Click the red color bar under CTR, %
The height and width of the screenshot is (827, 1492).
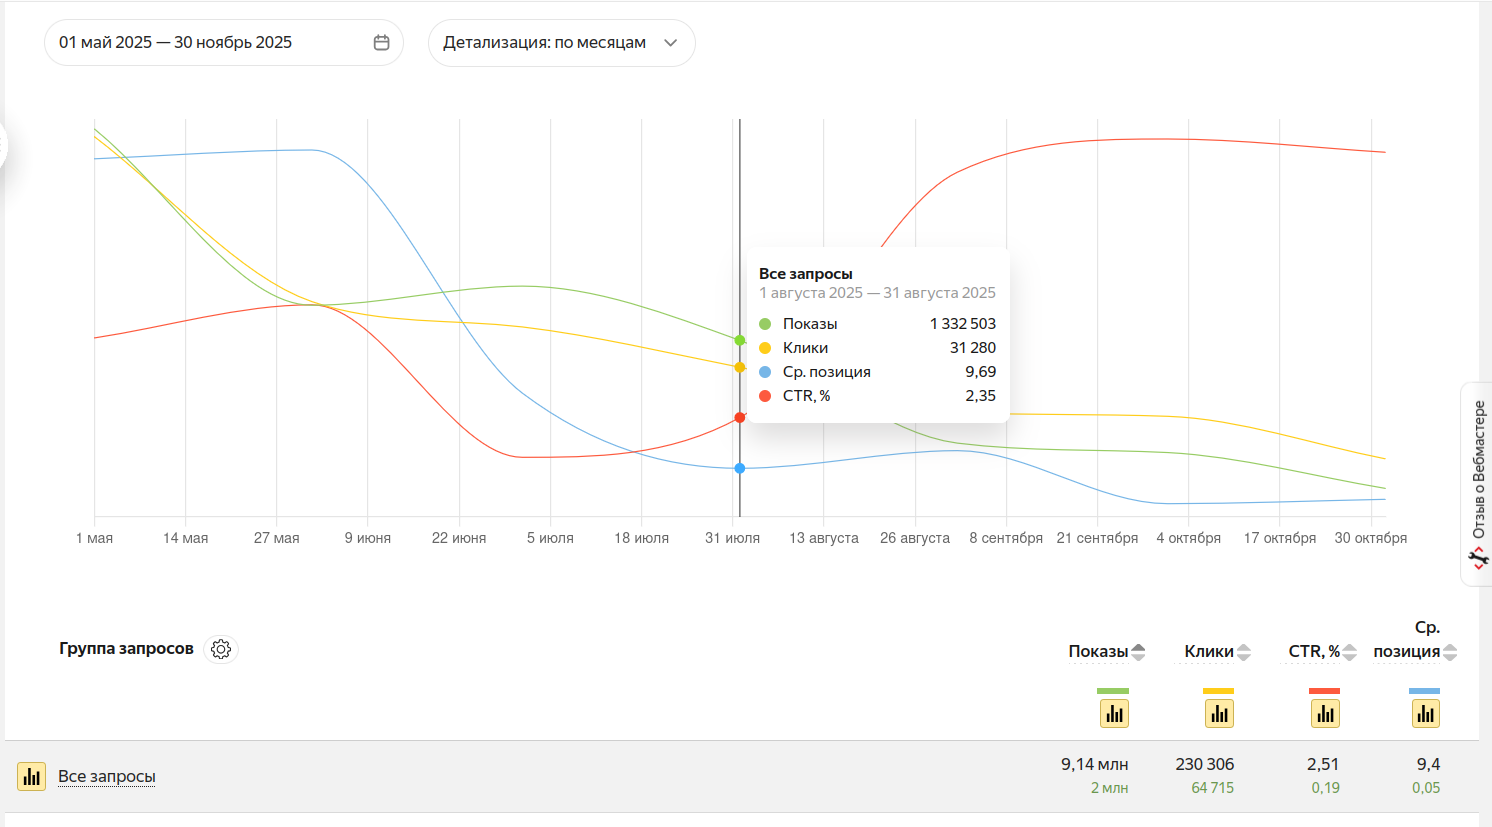[x=1324, y=691]
